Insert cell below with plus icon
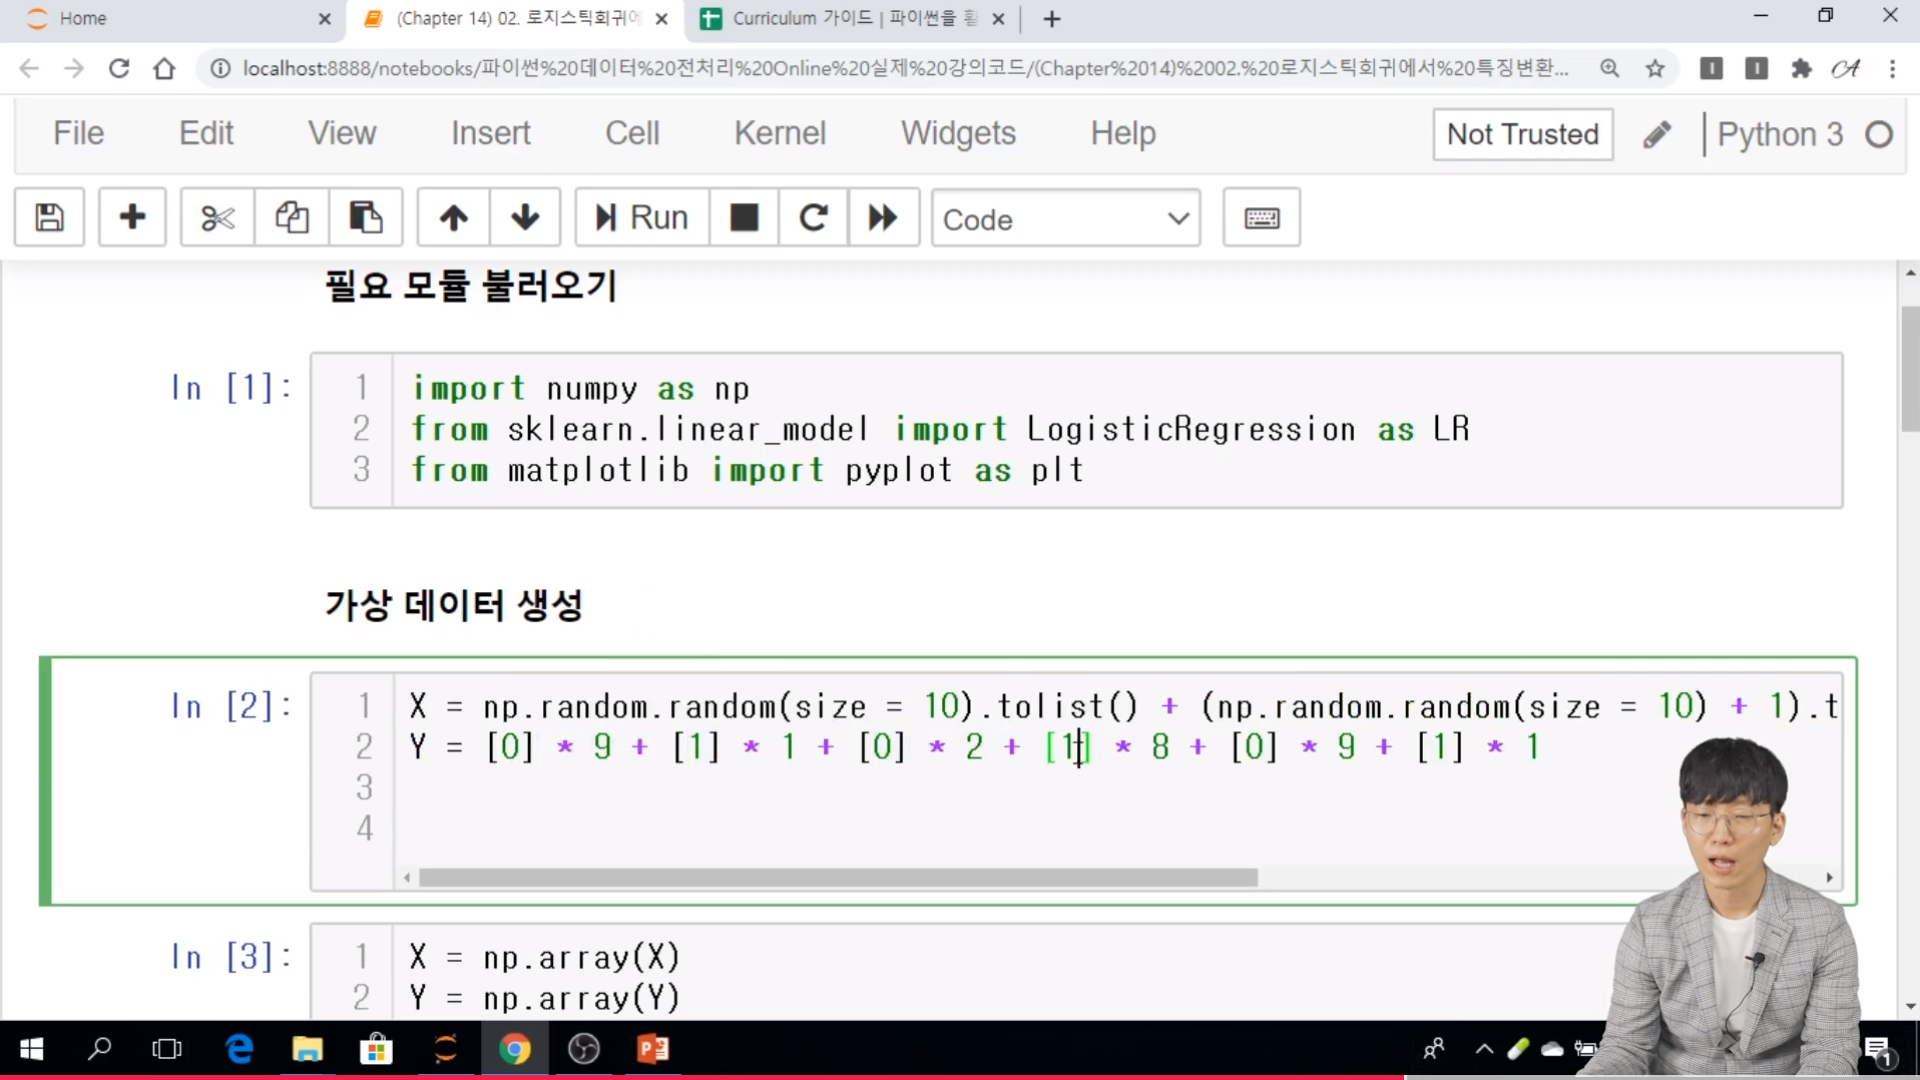The width and height of the screenshot is (1920, 1080). [132, 217]
